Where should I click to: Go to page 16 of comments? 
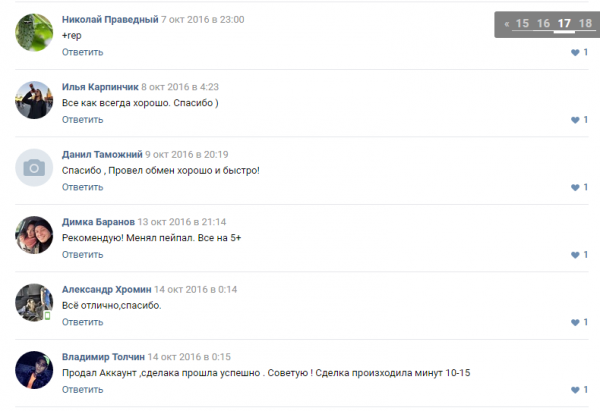[543, 23]
